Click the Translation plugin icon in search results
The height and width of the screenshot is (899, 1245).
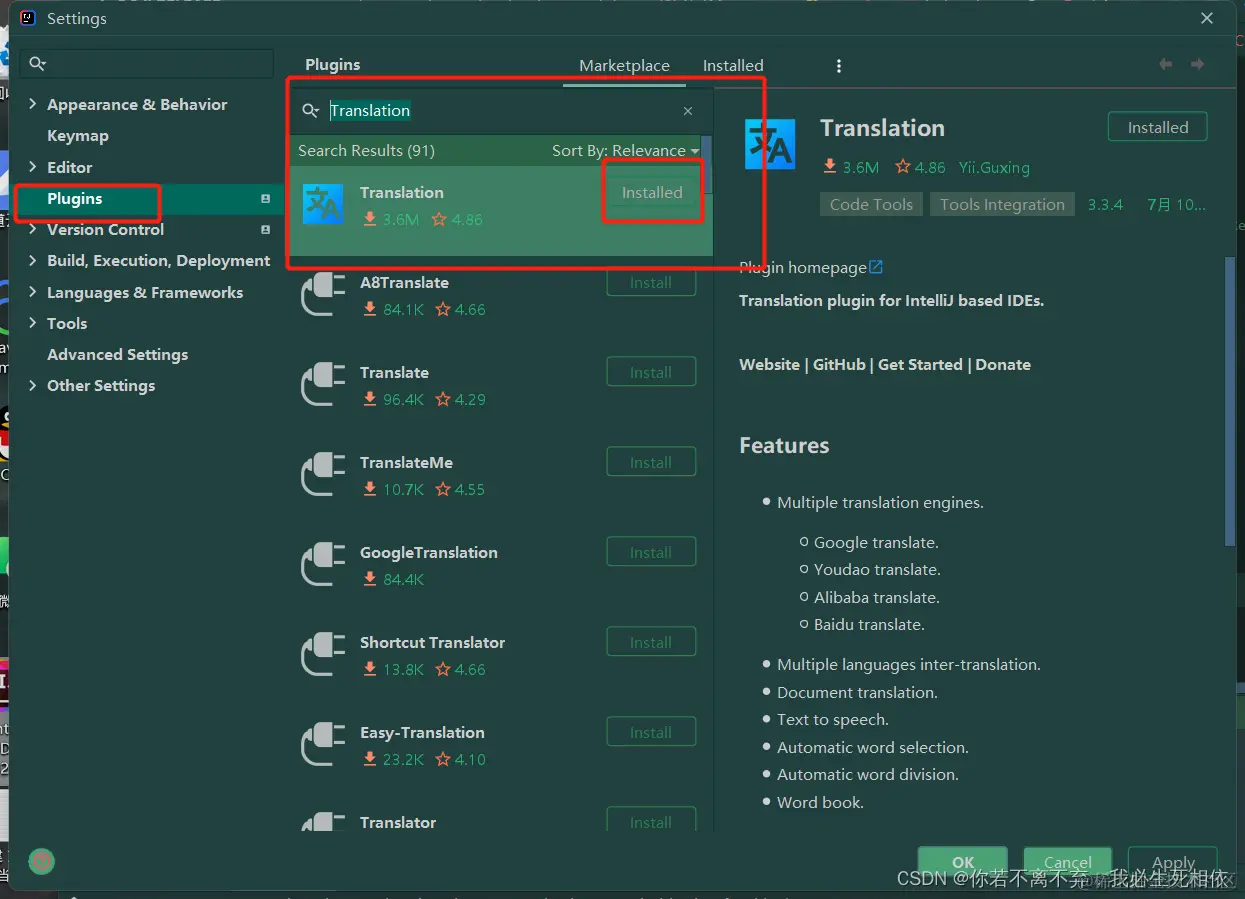coord(323,204)
